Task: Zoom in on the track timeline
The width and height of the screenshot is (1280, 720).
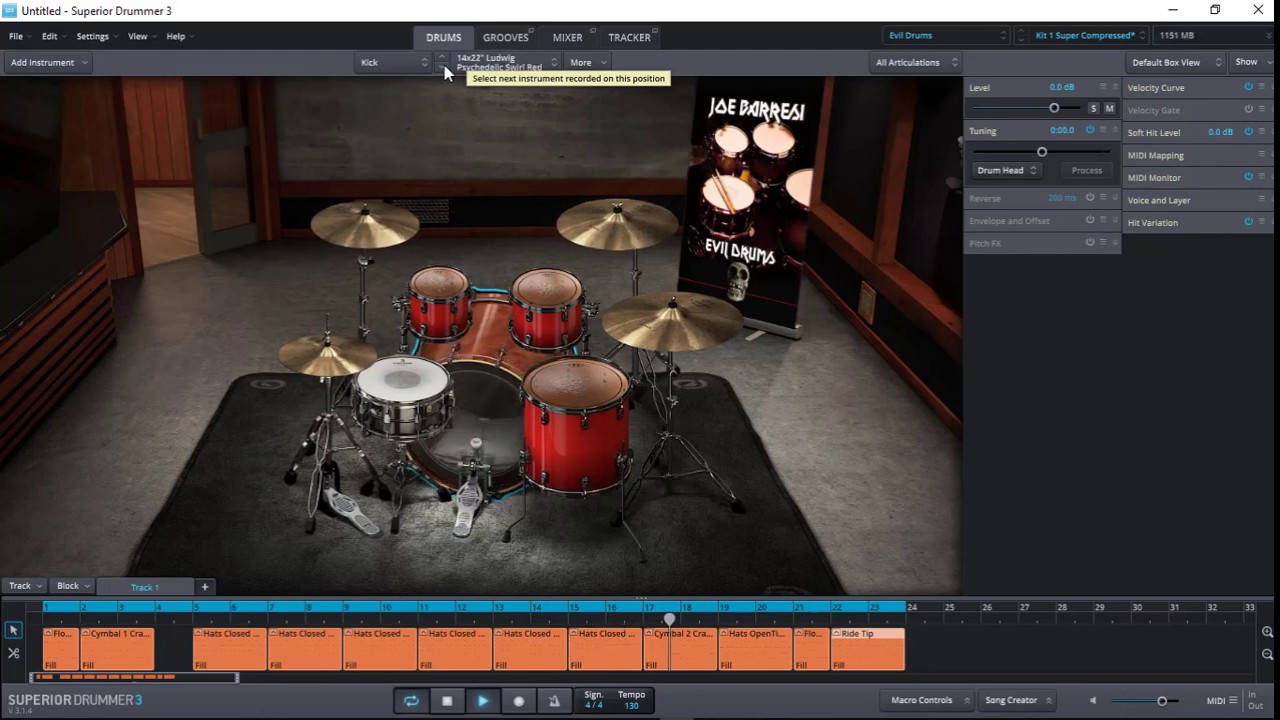Action: point(1267,632)
